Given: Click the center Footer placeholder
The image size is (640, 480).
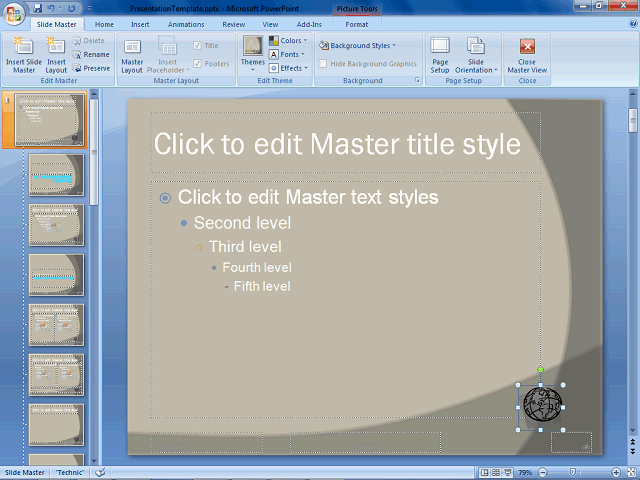Looking at the screenshot, I should coord(365,443).
